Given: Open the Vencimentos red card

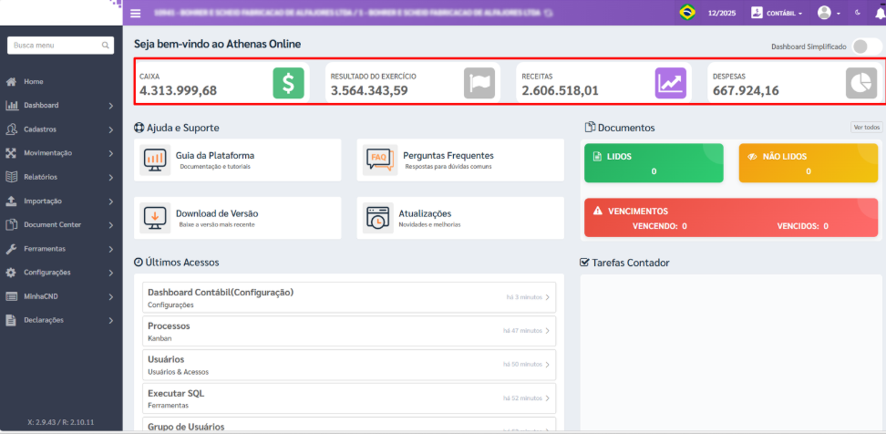Looking at the screenshot, I should pyautogui.click(x=731, y=218).
